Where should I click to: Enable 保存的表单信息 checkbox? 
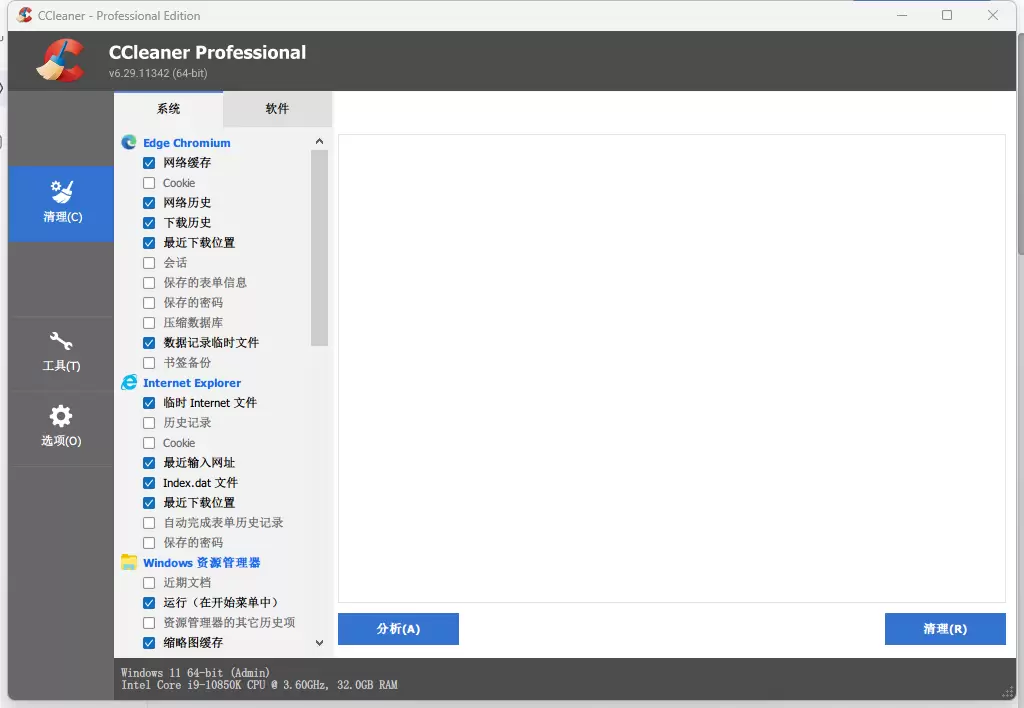click(x=149, y=283)
